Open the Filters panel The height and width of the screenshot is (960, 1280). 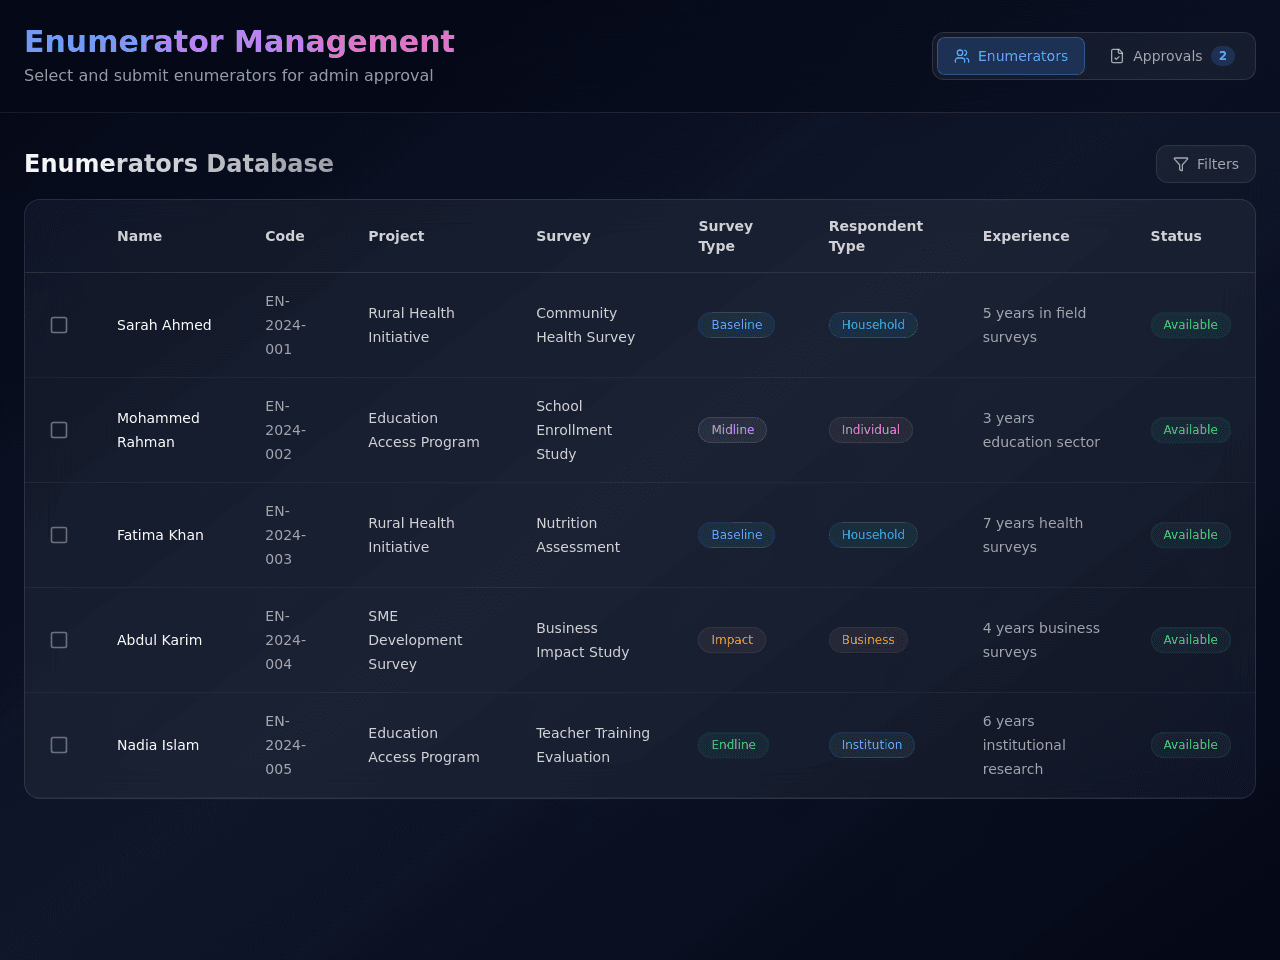(1206, 164)
